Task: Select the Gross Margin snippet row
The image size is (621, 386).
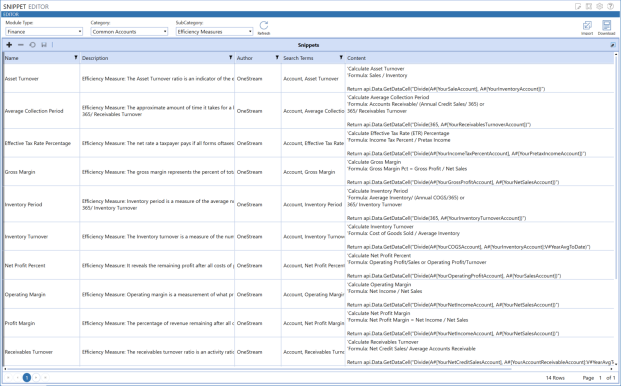Action: coord(309,172)
